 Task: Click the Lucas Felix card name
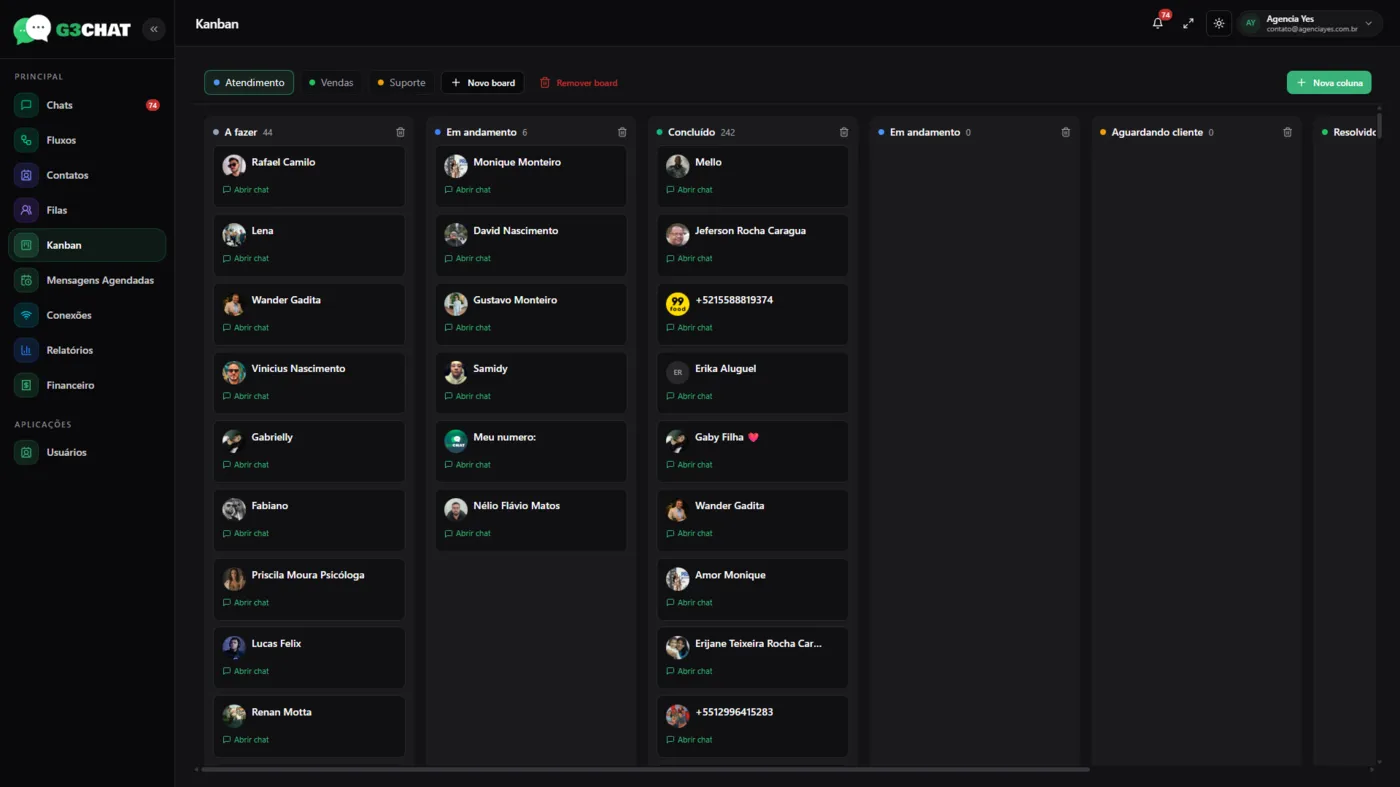pos(276,644)
